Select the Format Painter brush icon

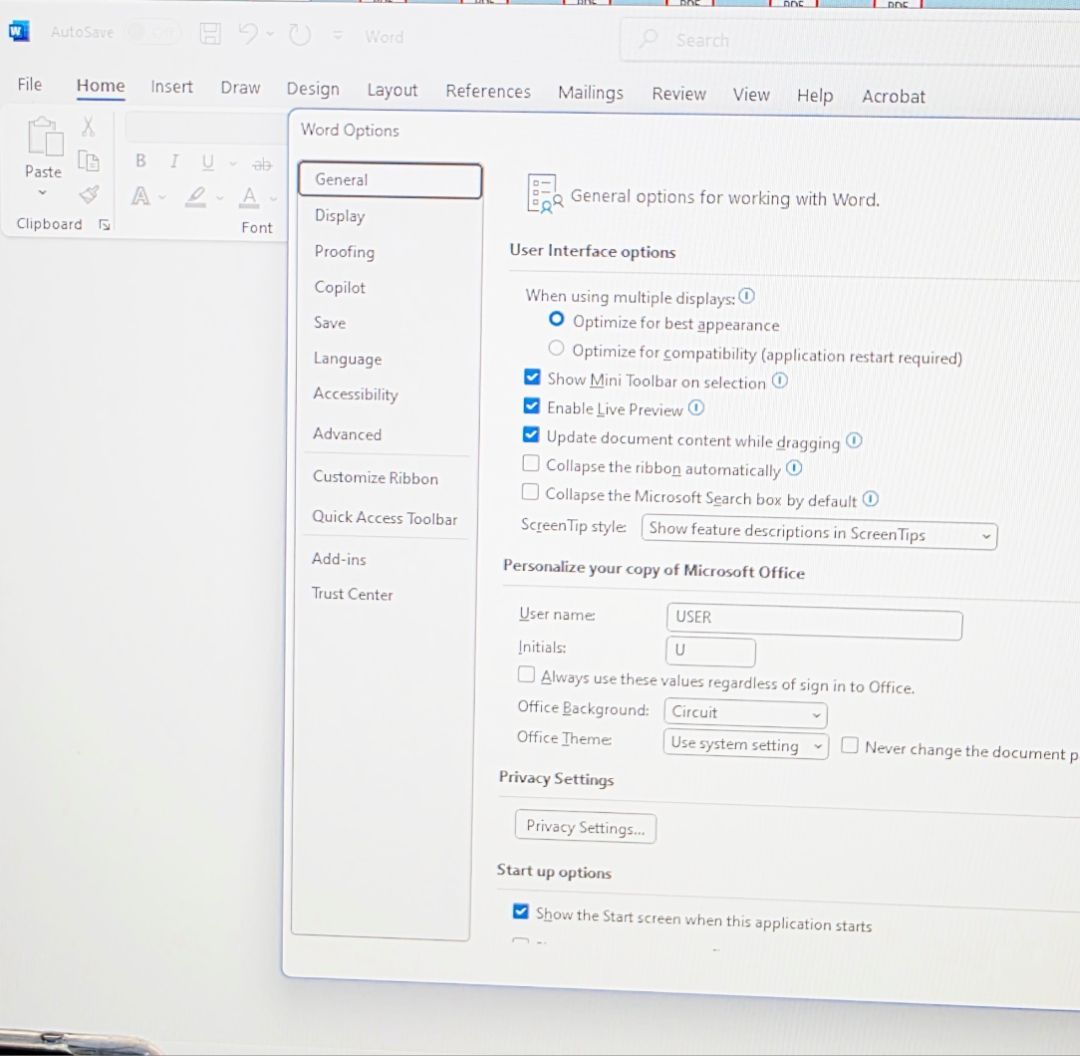coord(89,195)
